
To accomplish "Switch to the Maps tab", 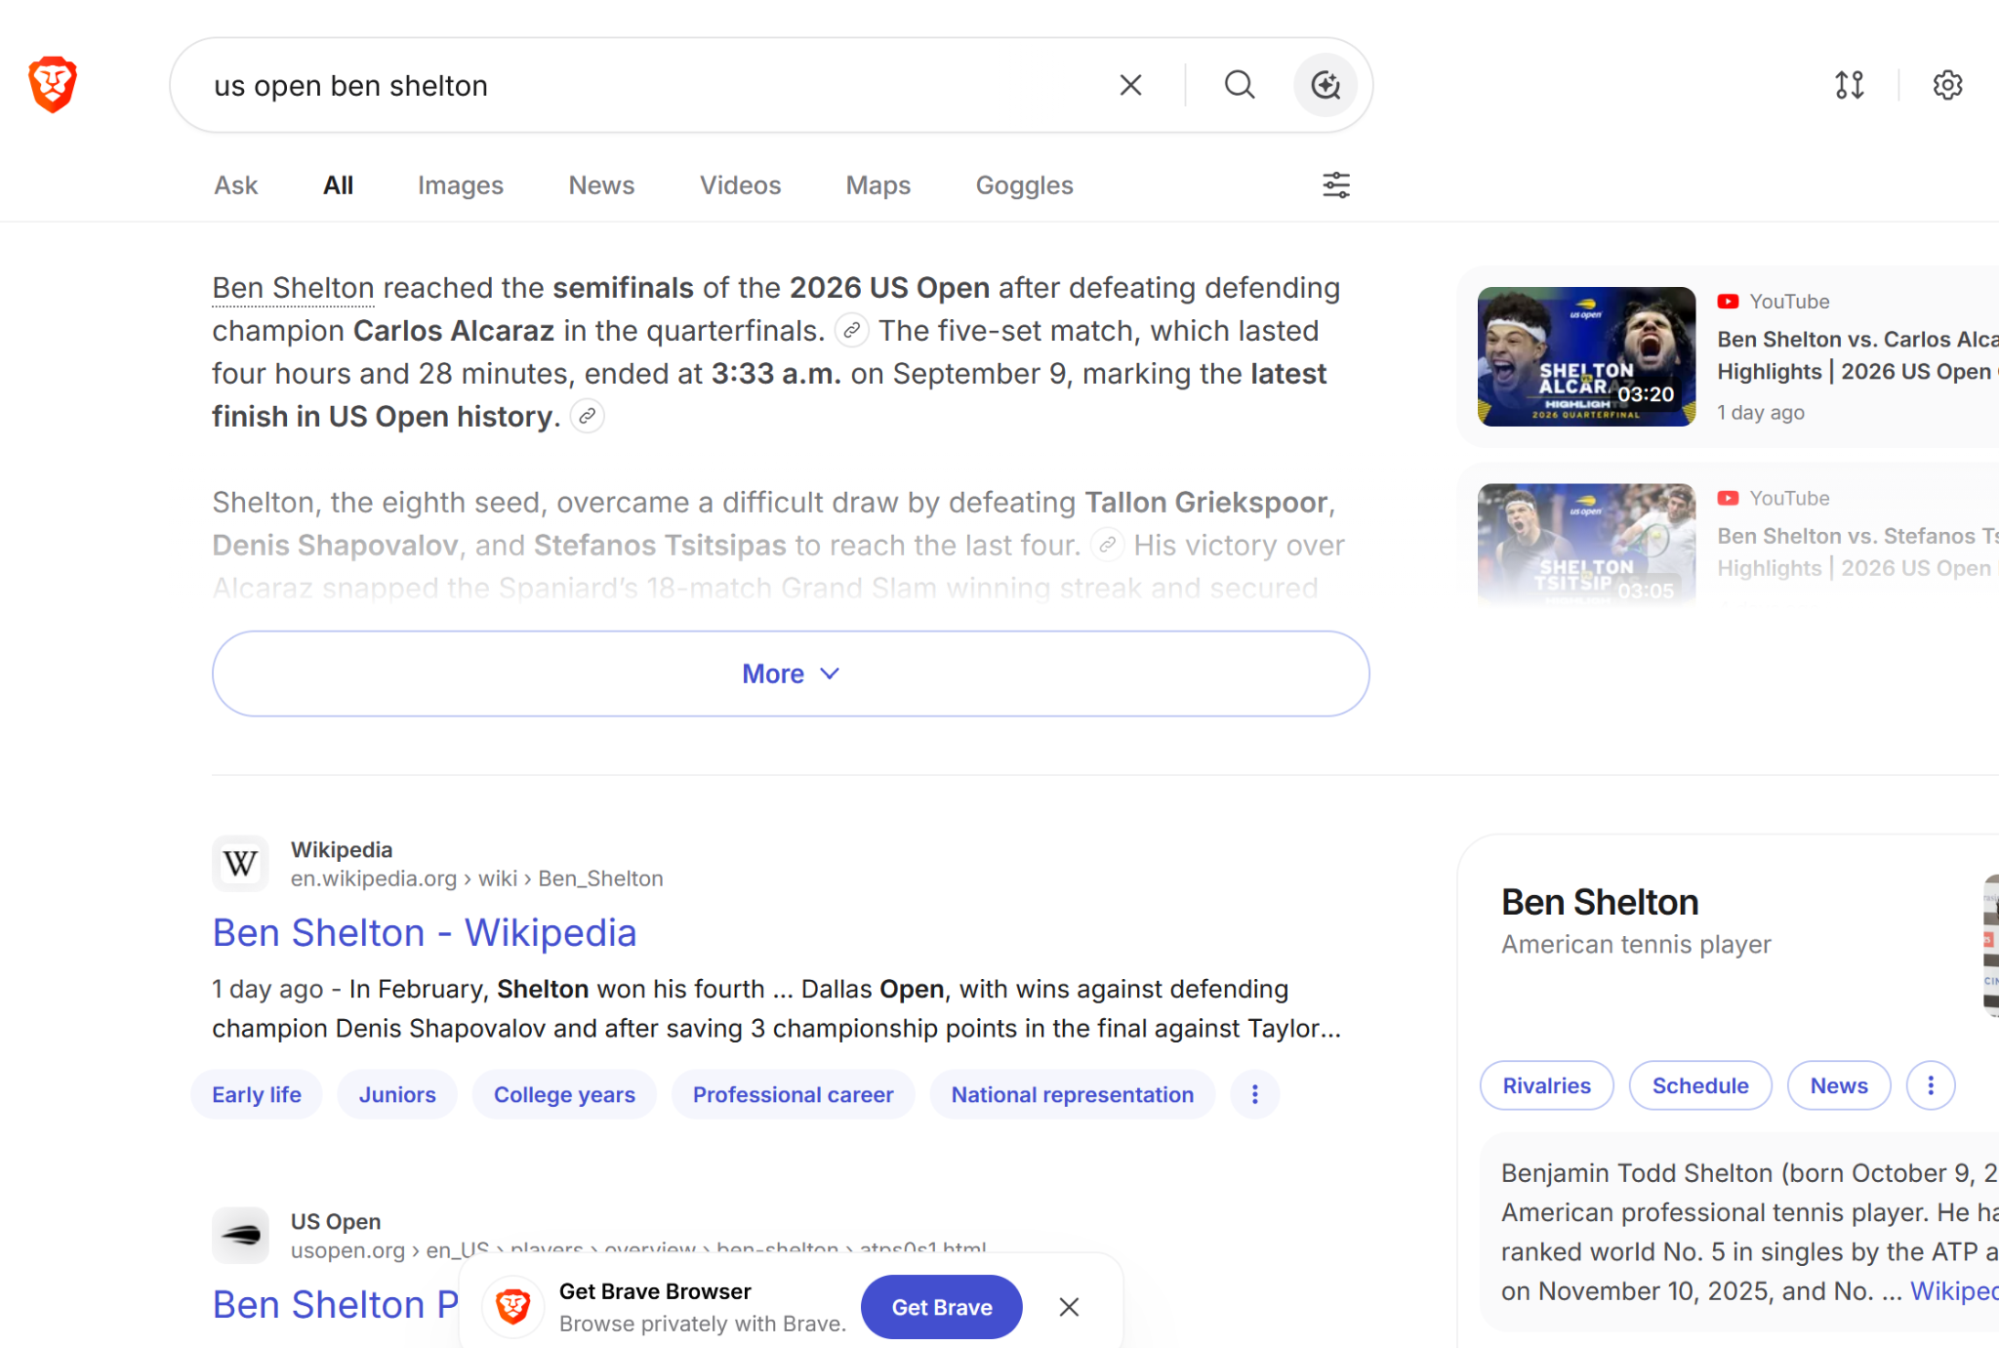I will point(878,185).
